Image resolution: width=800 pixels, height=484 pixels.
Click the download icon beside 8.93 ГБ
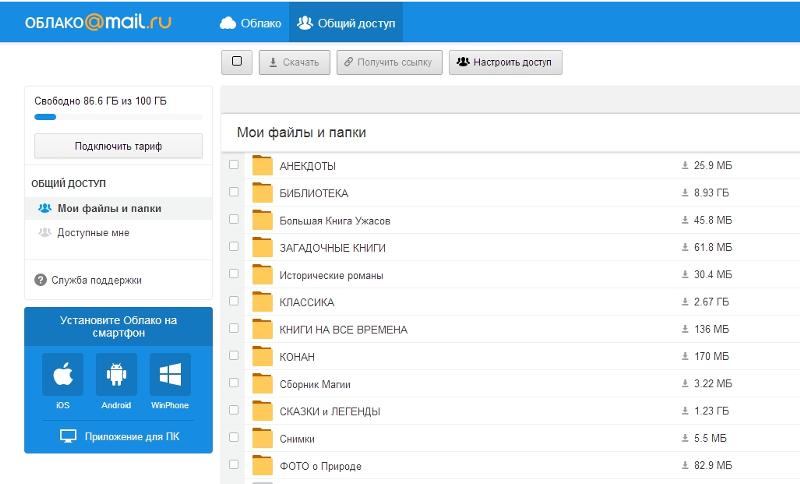pyautogui.click(x=685, y=192)
